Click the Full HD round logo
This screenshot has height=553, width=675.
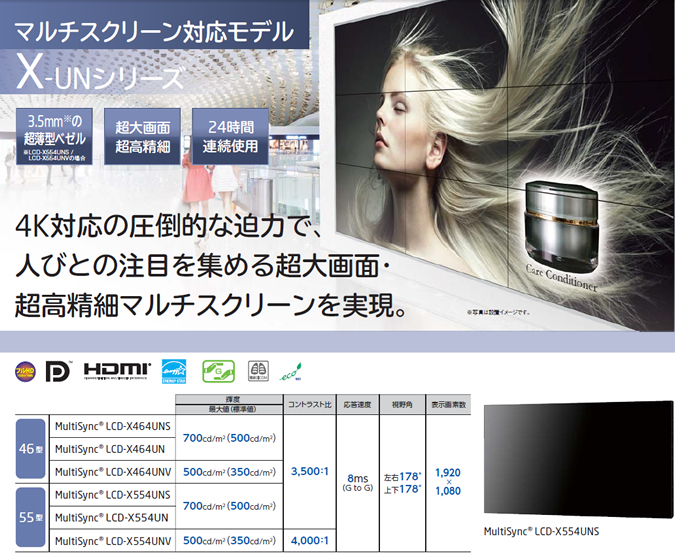(x=25, y=371)
